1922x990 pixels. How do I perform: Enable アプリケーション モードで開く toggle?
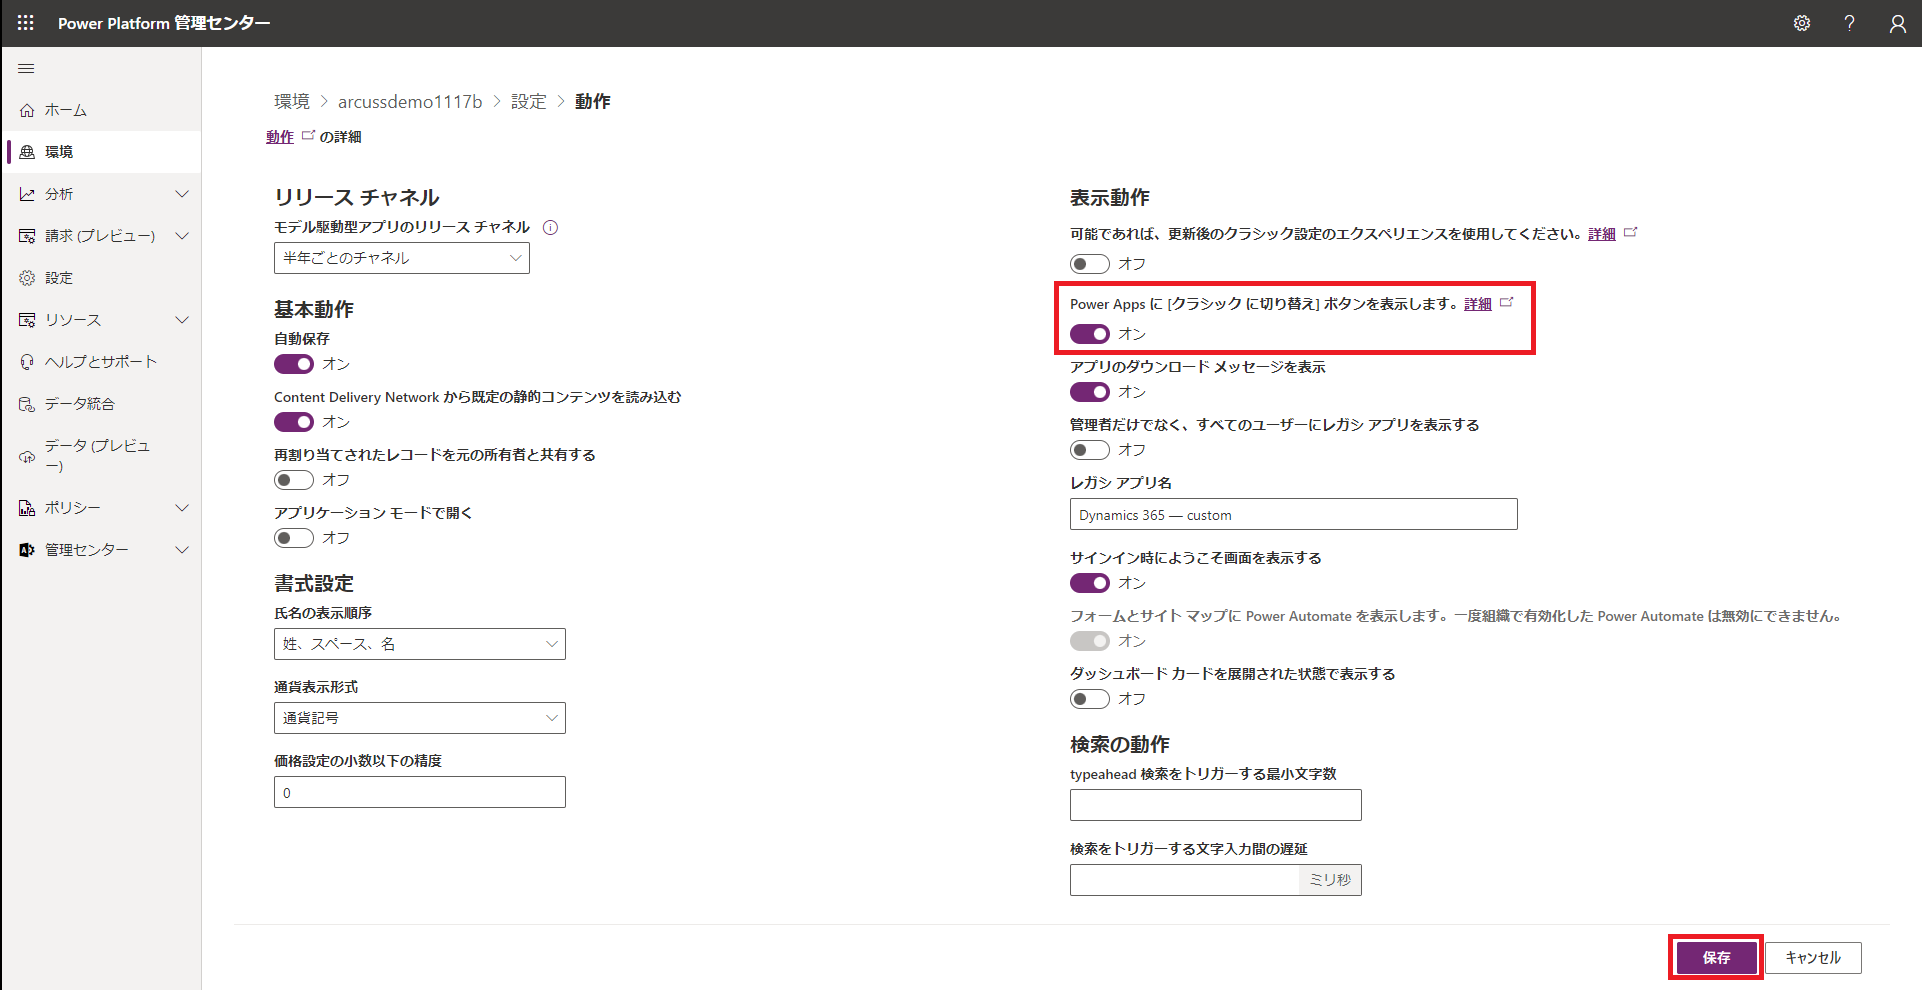pyautogui.click(x=294, y=538)
